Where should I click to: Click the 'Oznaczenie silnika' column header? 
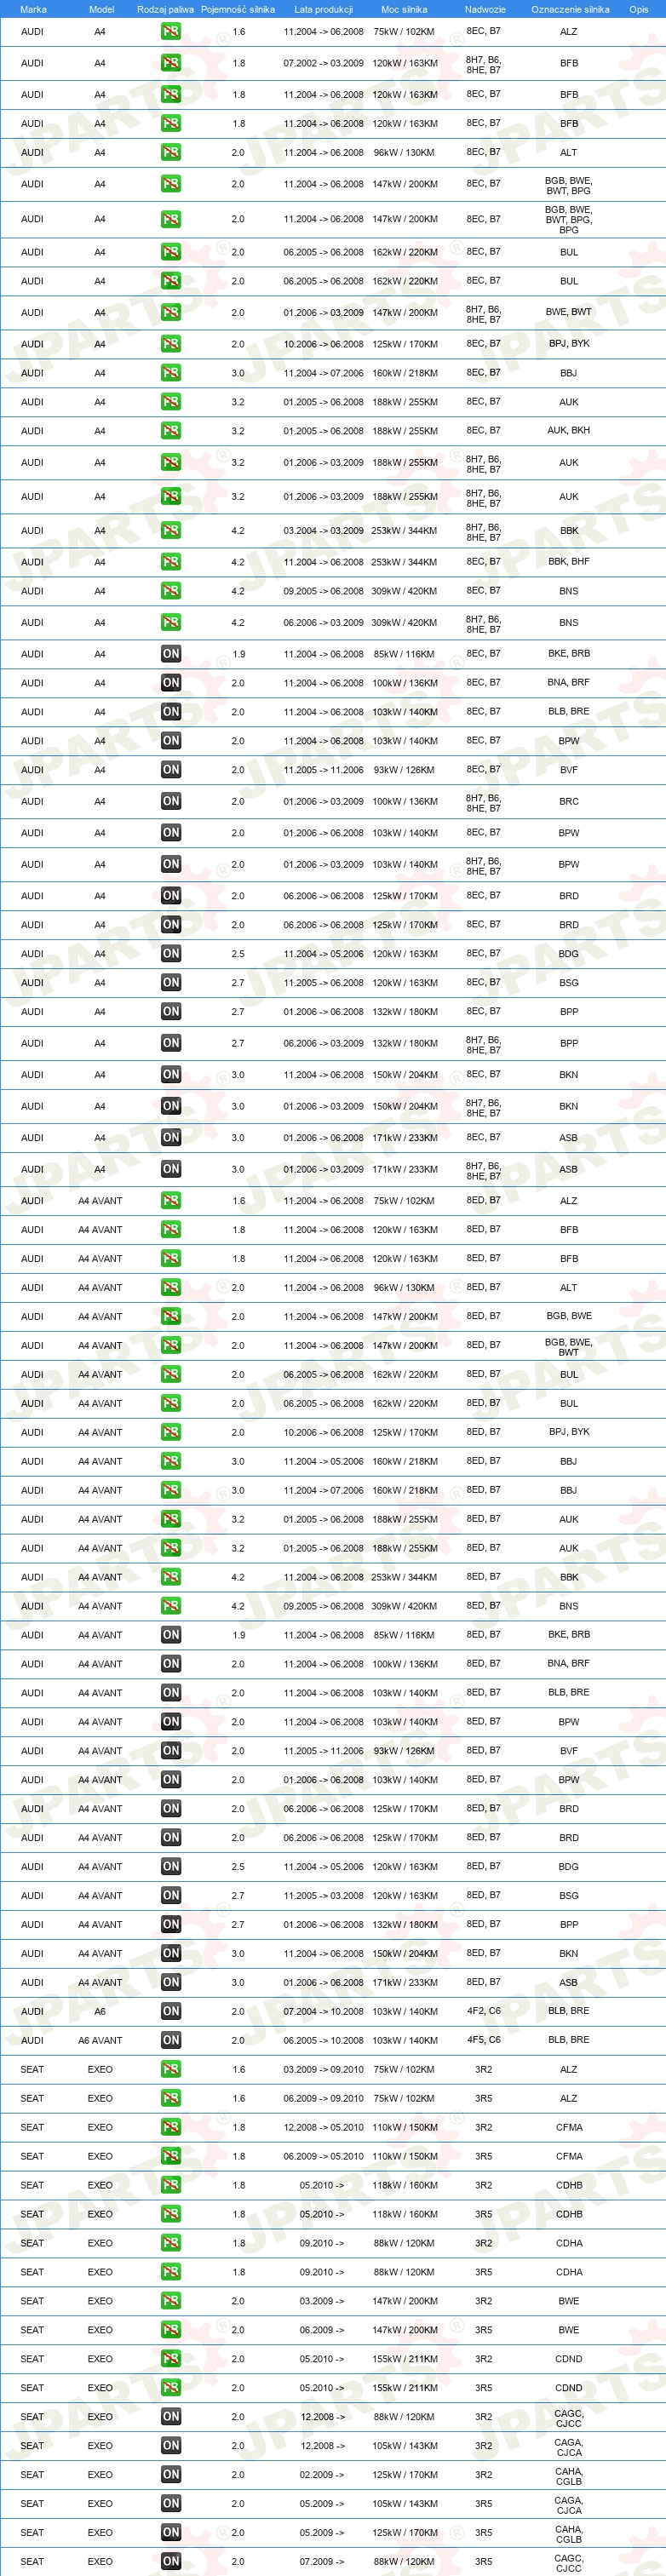[x=570, y=9]
